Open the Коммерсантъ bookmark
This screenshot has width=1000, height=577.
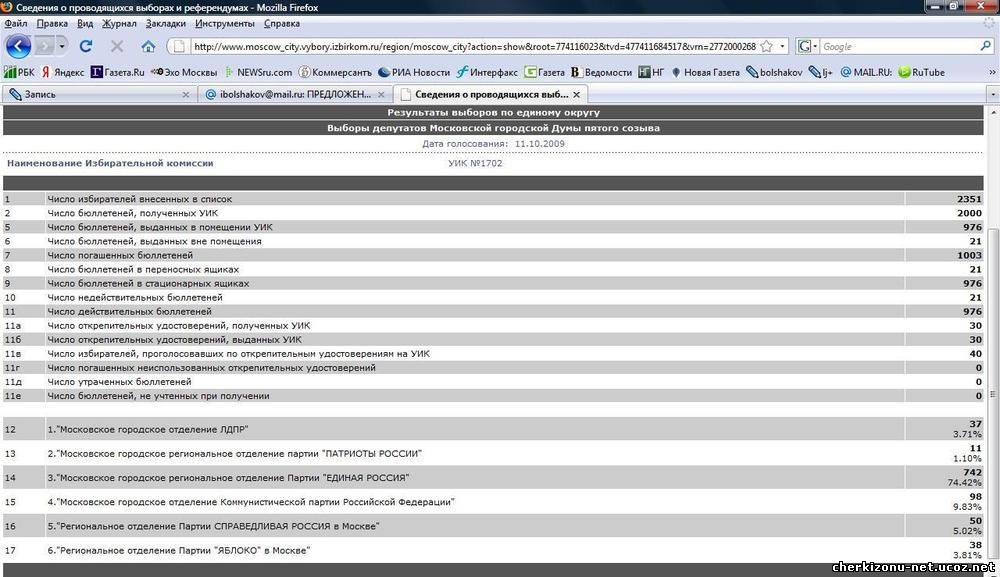point(334,72)
